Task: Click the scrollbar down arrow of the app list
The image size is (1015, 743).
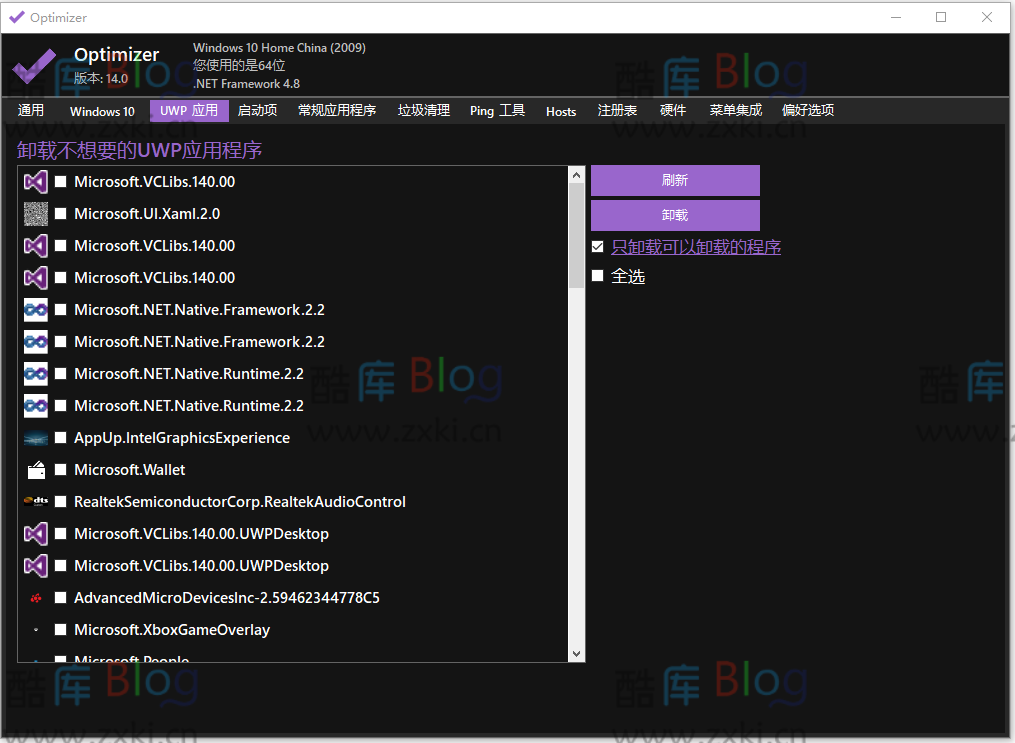Action: tap(577, 652)
